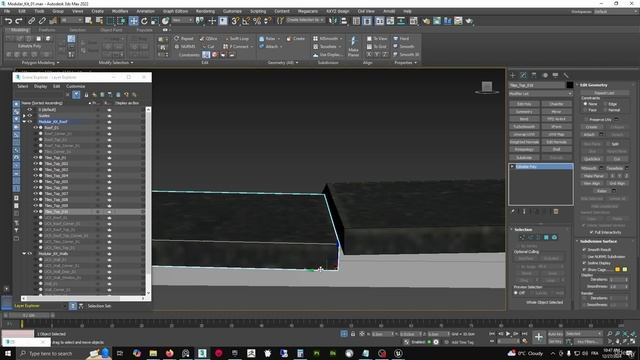Viewport: 640px width, 360px height.
Task: Toggle visibility eye of Tiles_Top_01
Action: pyautogui.click(x=36, y=158)
